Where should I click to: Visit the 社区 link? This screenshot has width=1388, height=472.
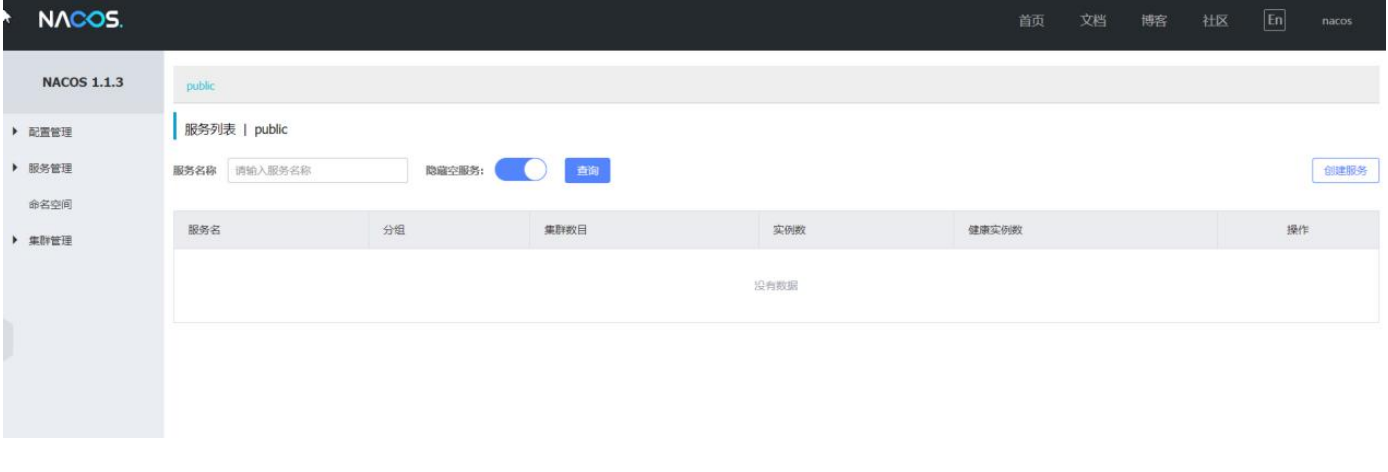click(1214, 23)
